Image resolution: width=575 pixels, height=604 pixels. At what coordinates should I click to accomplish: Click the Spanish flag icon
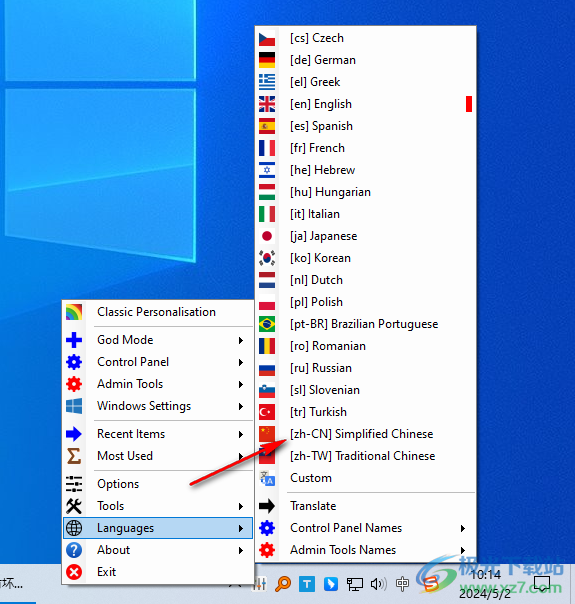[267, 126]
